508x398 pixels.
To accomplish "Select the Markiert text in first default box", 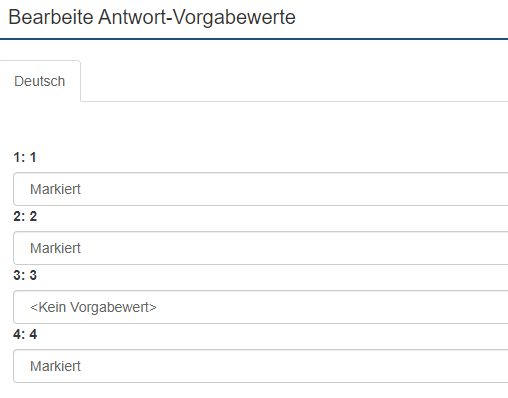I will tap(55, 189).
